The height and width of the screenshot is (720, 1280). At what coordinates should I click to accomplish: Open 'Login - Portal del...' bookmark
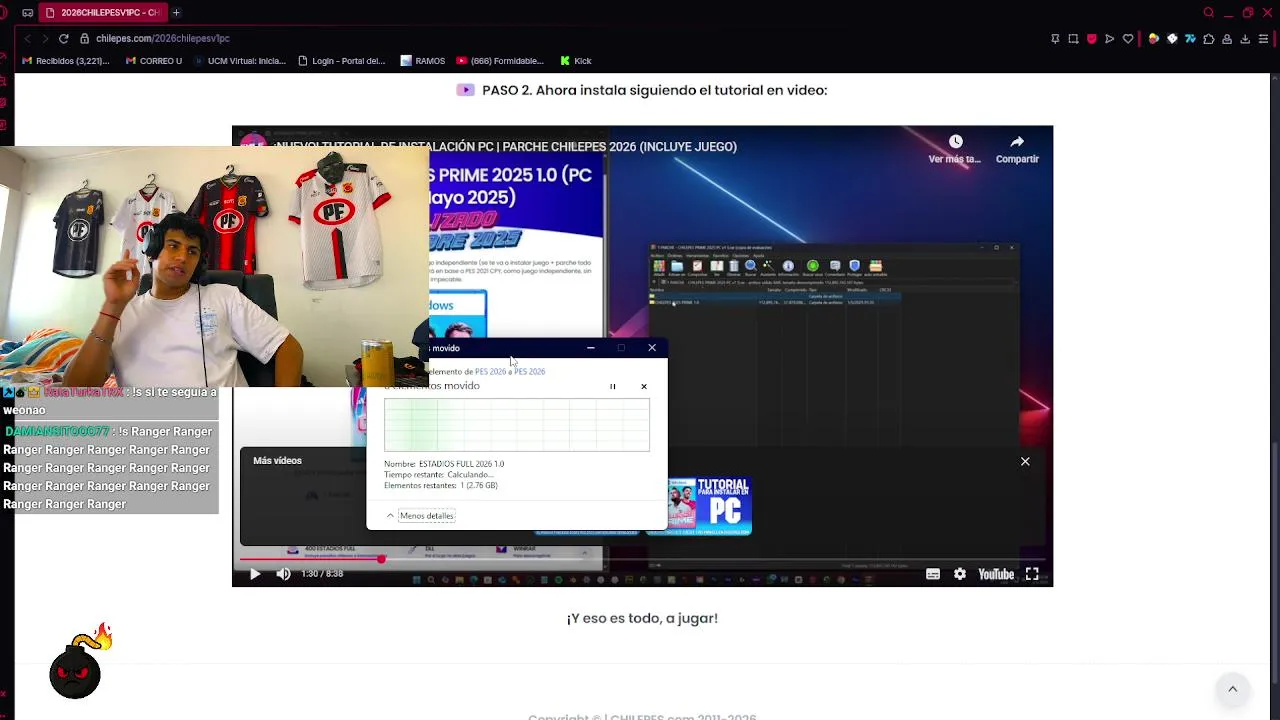(x=342, y=61)
